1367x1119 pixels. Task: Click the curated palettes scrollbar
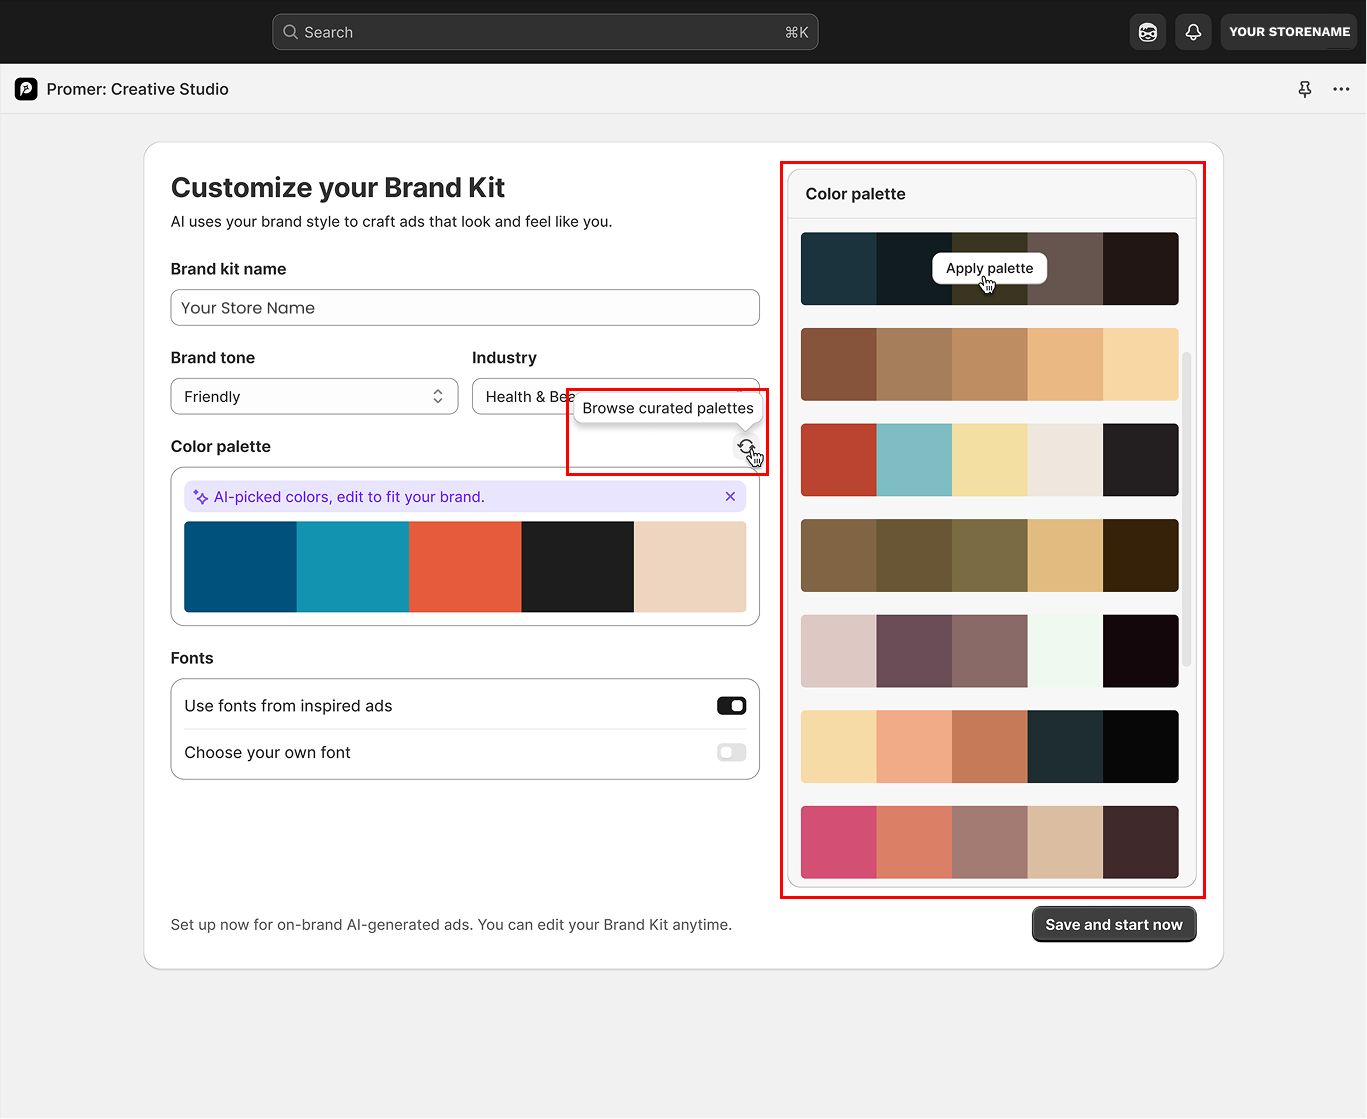[x=1187, y=510]
